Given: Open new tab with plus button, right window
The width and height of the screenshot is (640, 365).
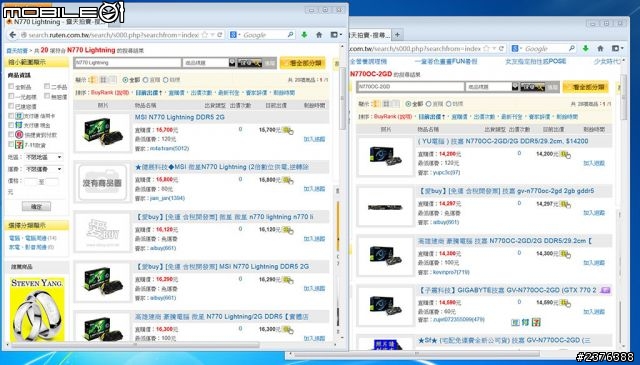Looking at the screenshot, I should 398,35.
